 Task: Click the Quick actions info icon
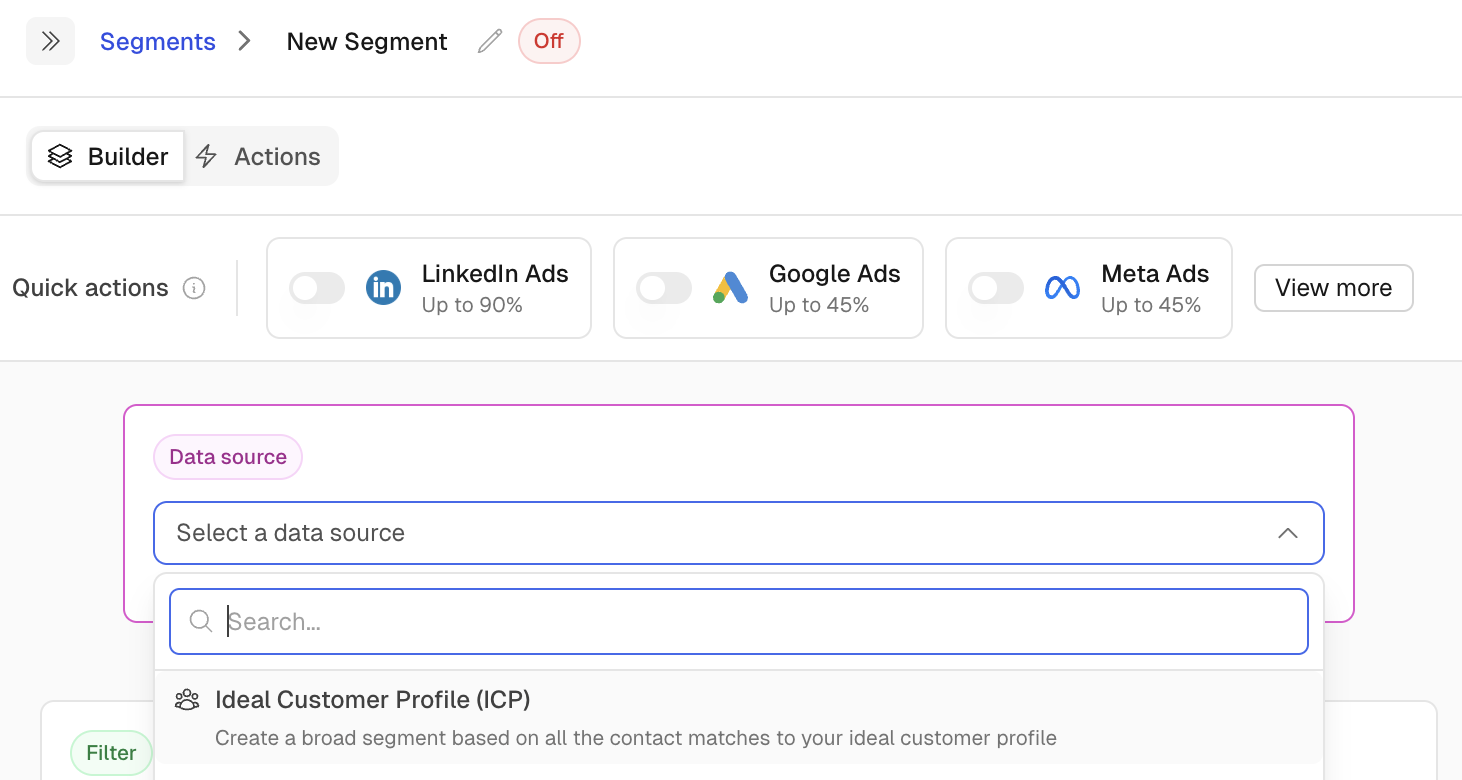pyautogui.click(x=194, y=288)
